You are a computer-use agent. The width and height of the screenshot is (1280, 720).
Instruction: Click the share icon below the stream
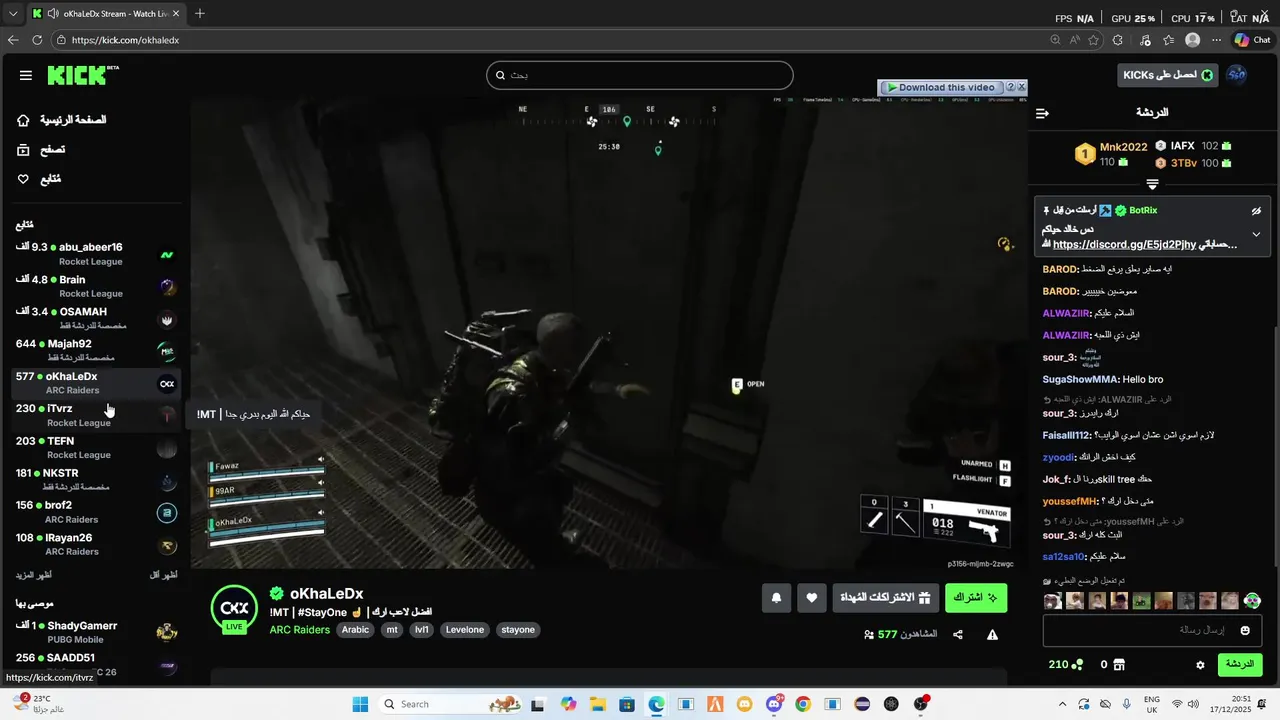958,634
